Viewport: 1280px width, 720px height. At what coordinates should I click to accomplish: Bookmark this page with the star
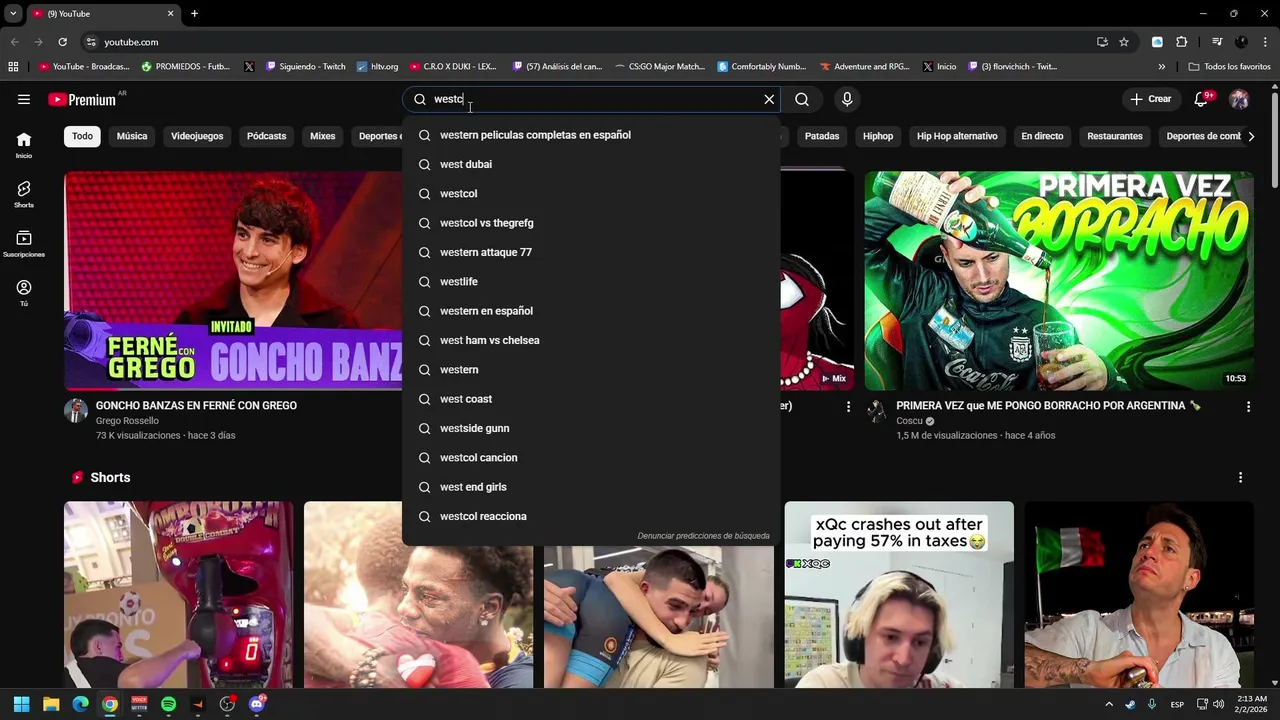pyautogui.click(x=1124, y=42)
